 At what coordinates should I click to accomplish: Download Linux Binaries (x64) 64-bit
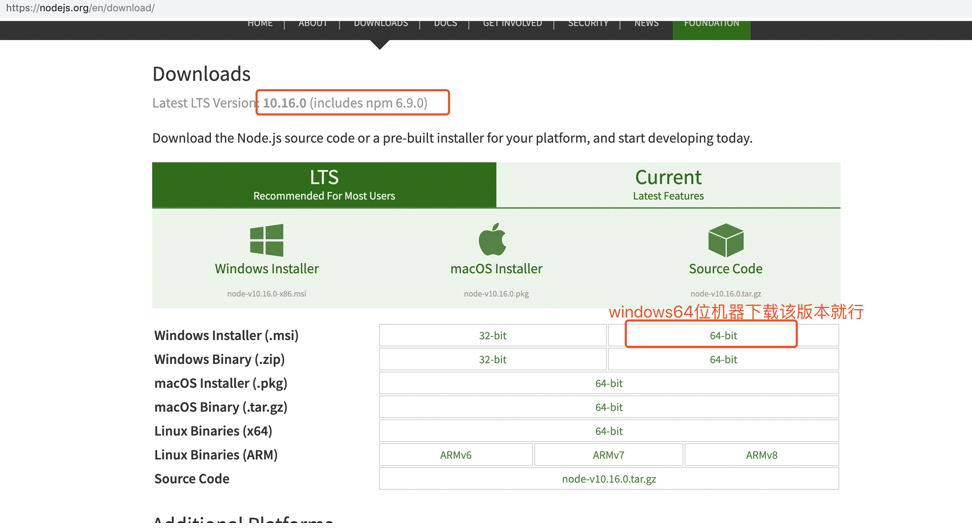(x=609, y=431)
